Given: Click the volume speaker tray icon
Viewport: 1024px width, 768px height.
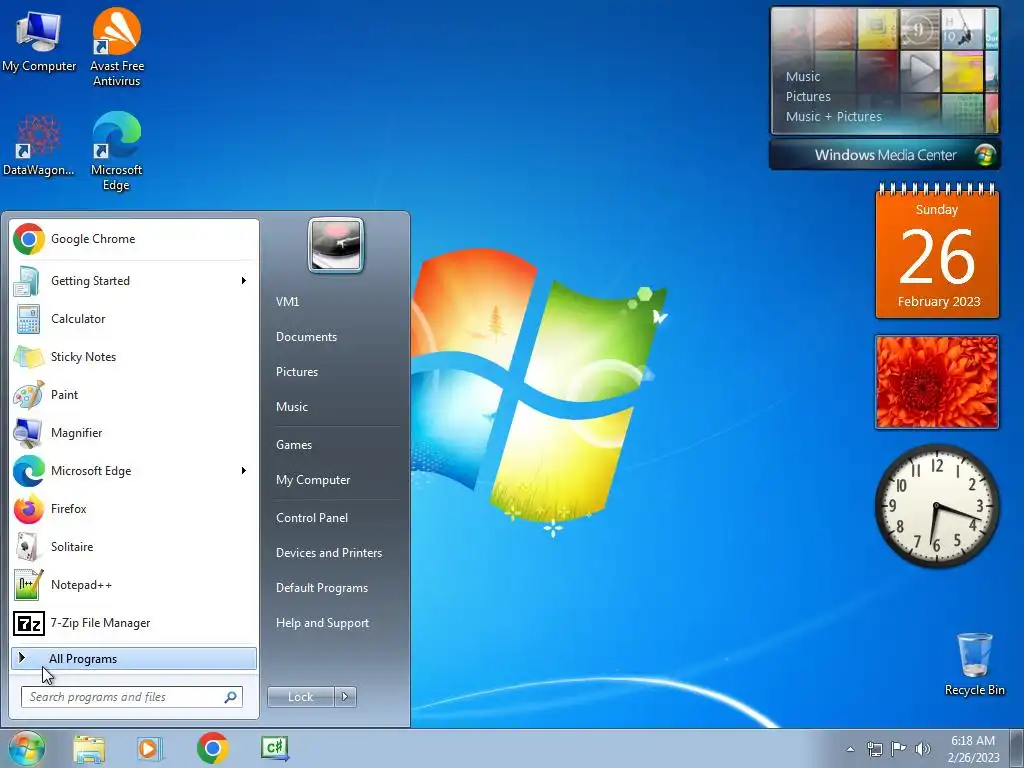Looking at the screenshot, I should point(923,749).
